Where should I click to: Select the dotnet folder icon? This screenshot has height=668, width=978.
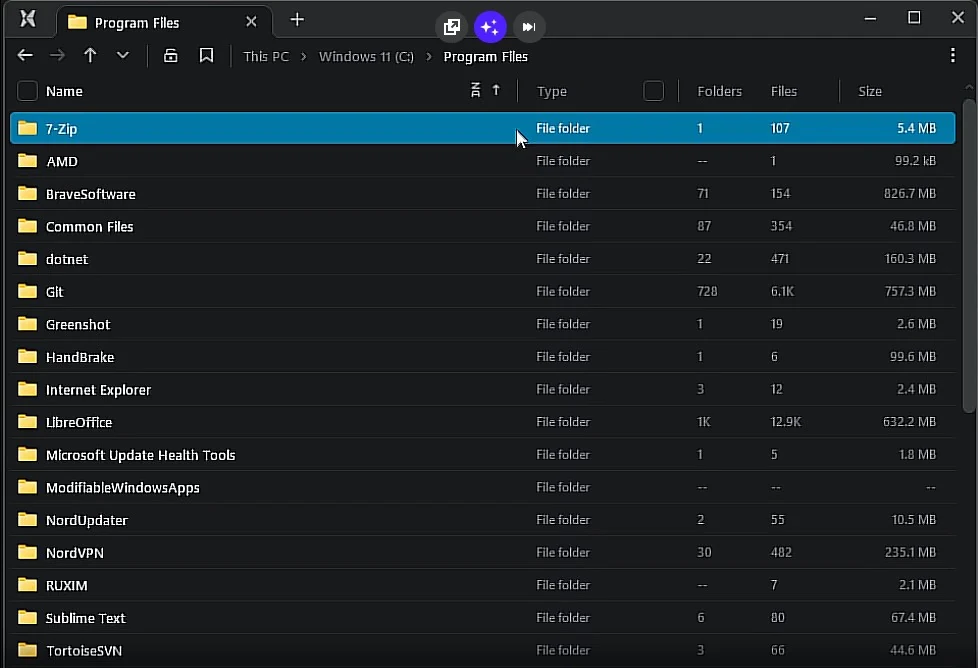coord(27,258)
